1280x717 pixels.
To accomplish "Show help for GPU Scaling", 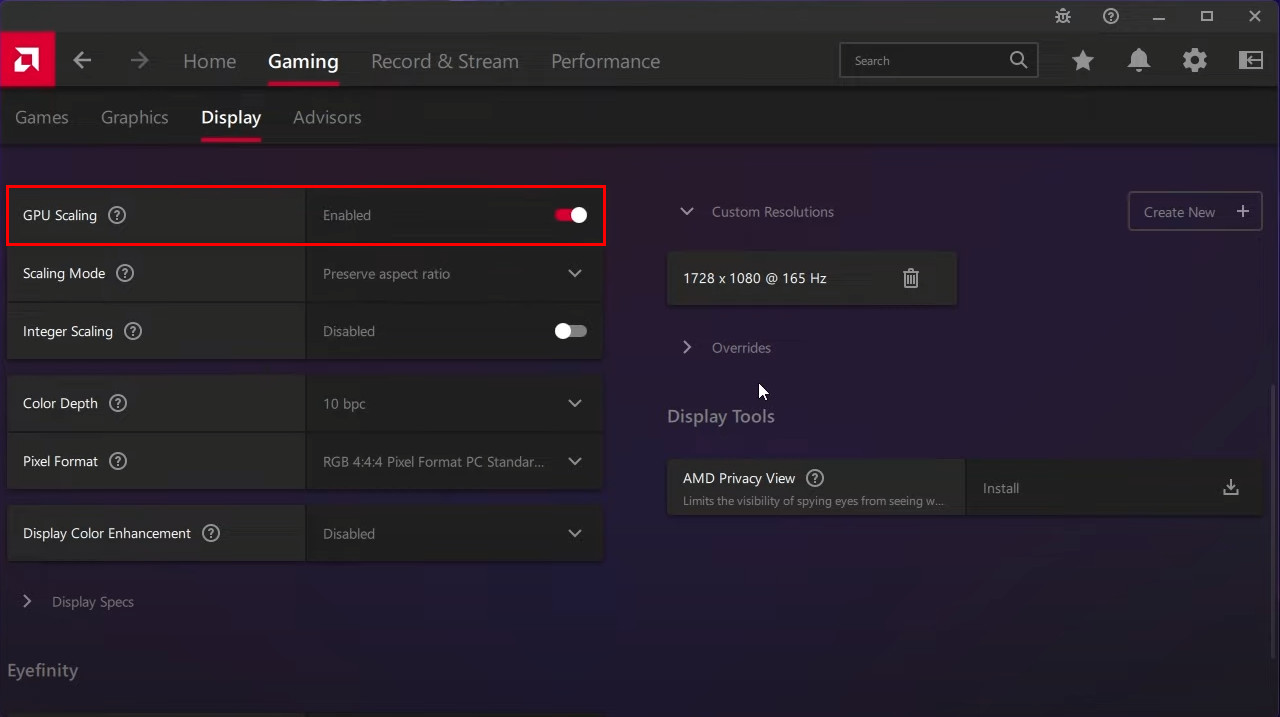I will (x=117, y=215).
